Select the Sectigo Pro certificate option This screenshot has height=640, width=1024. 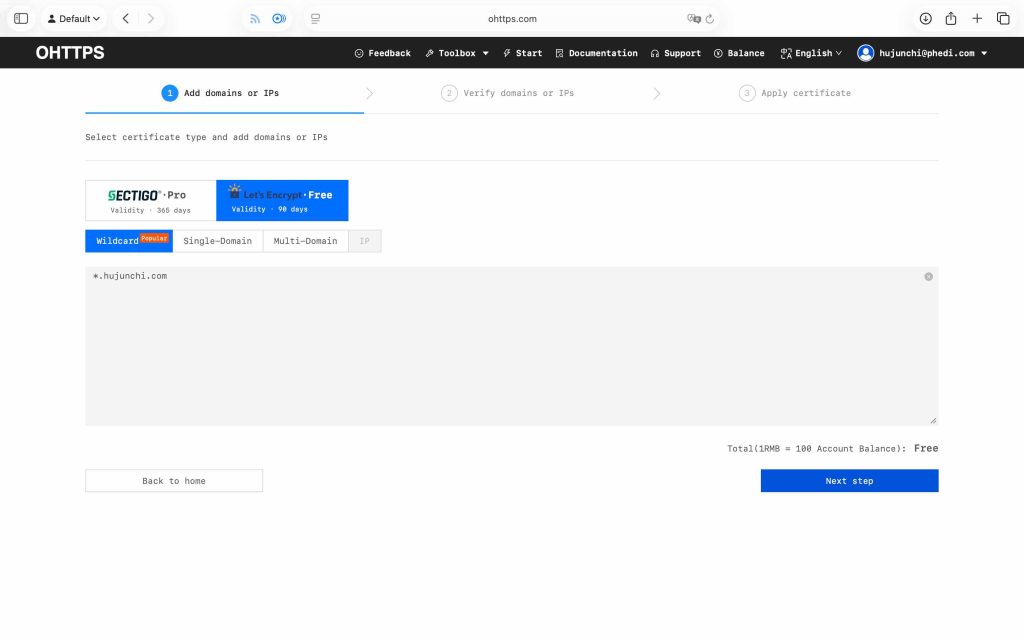tap(150, 200)
